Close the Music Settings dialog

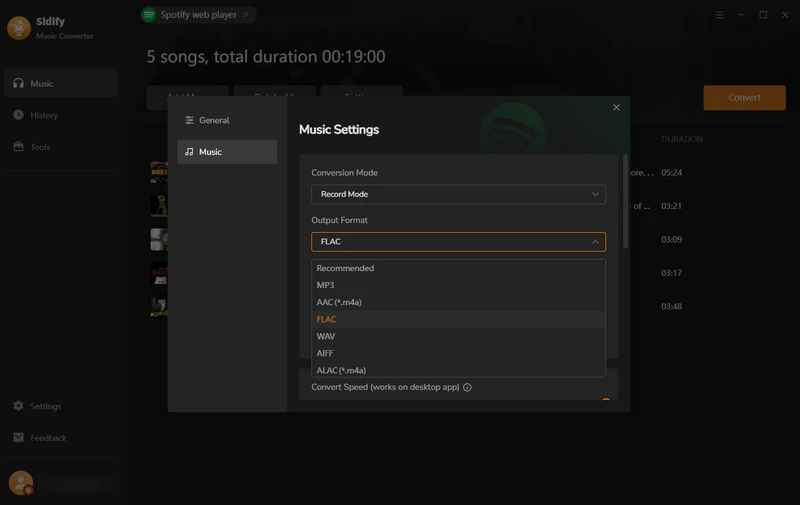click(x=616, y=107)
